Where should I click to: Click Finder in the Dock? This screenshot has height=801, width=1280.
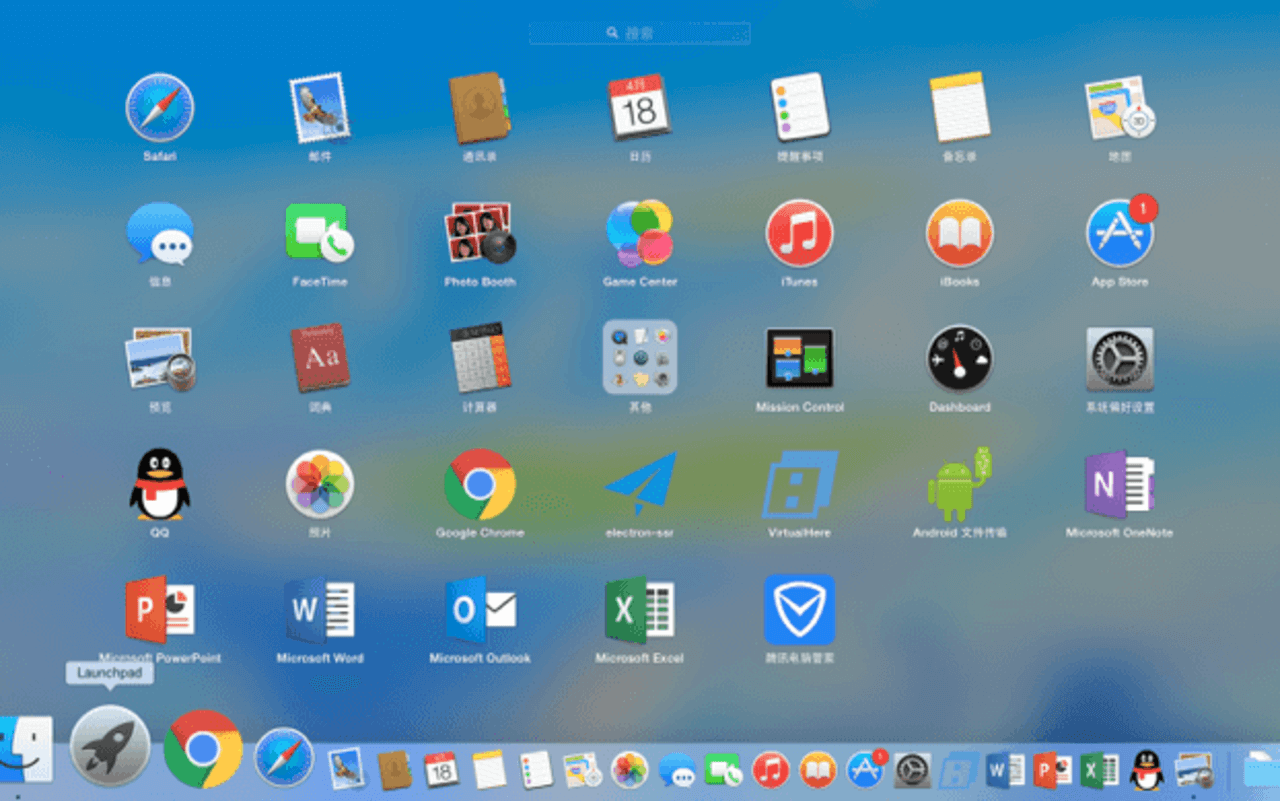pyautogui.click(x=24, y=750)
